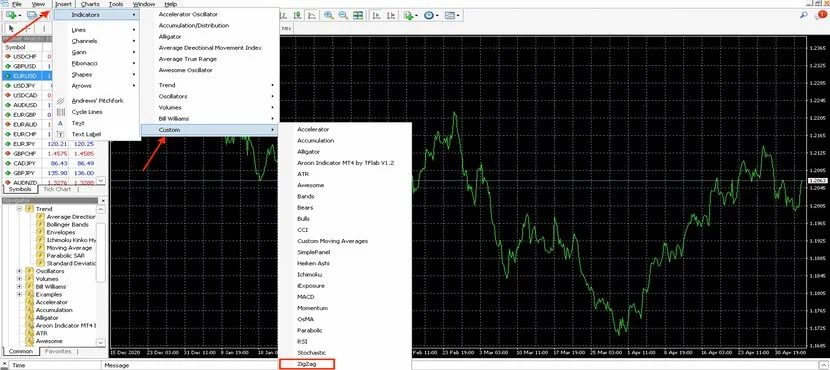Open the notification bubble with red badge
This screenshot has height=370, width=830.
tap(822, 15)
